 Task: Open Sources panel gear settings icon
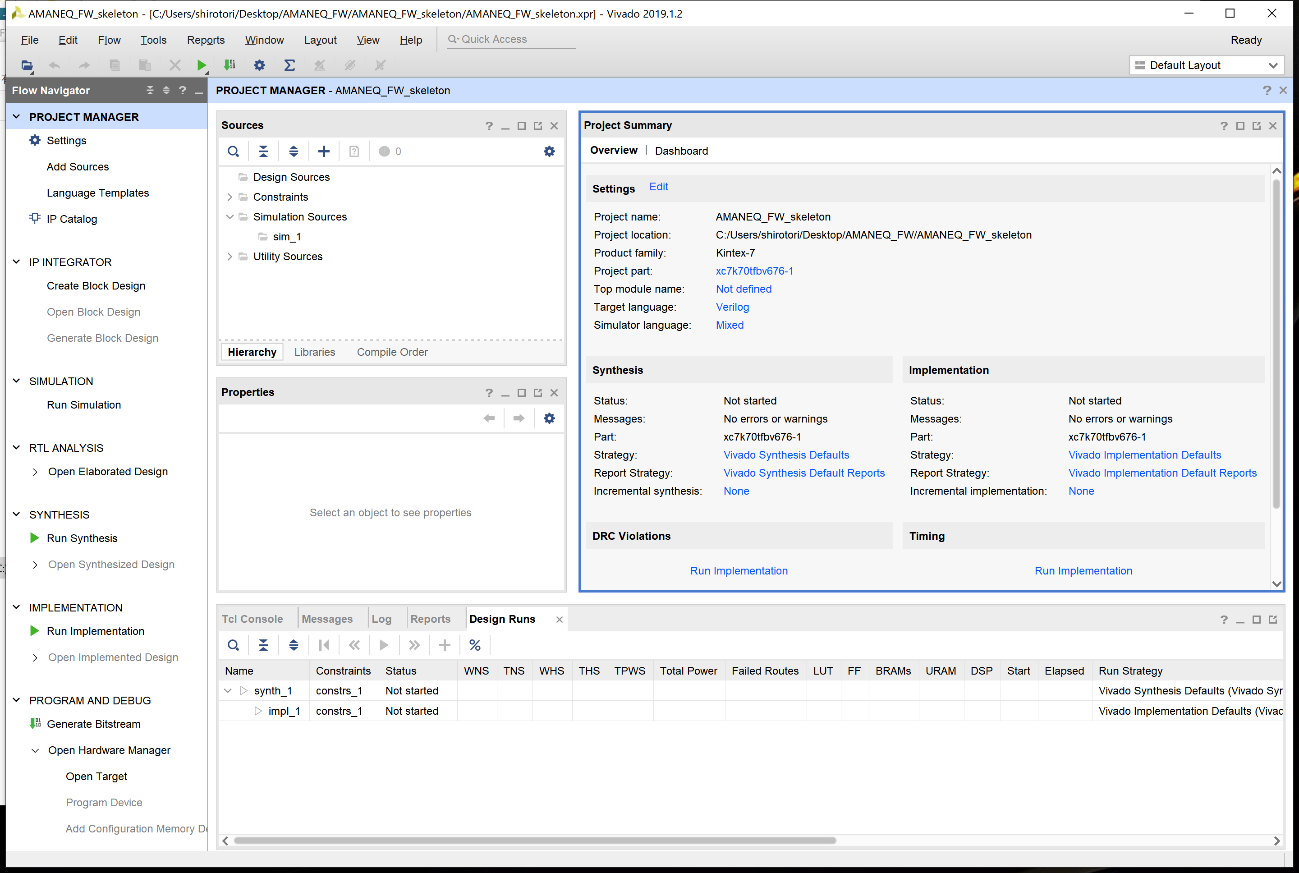[549, 151]
